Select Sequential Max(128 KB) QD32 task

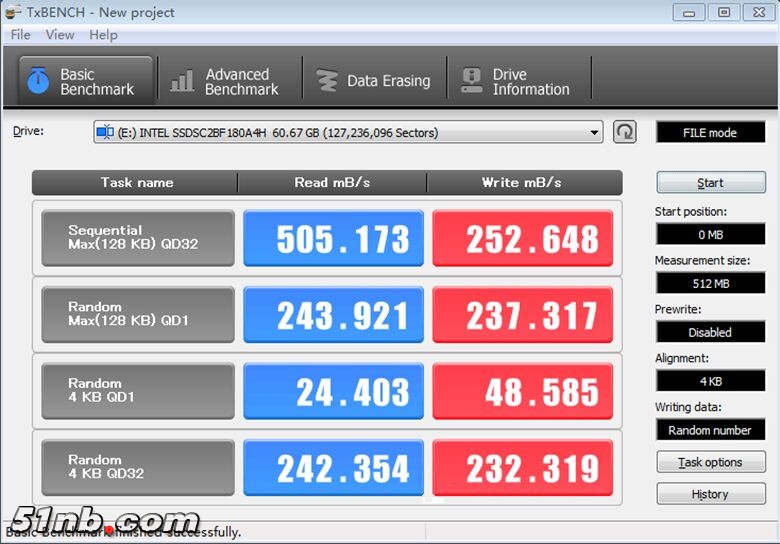[x=138, y=238]
